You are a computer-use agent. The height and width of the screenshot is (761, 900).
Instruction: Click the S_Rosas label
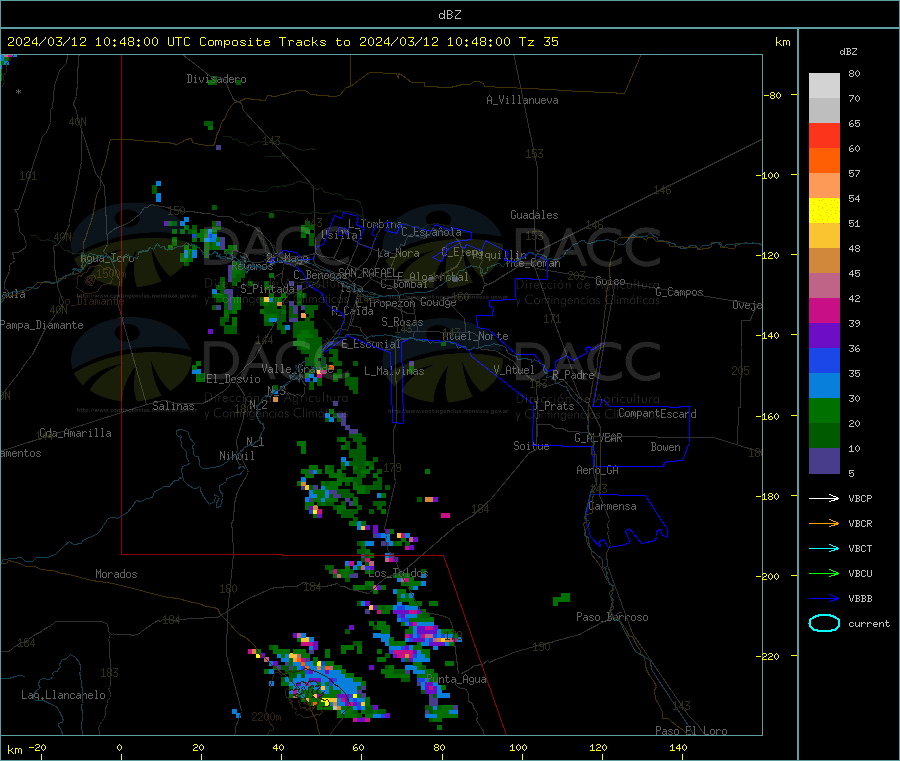pos(402,322)
